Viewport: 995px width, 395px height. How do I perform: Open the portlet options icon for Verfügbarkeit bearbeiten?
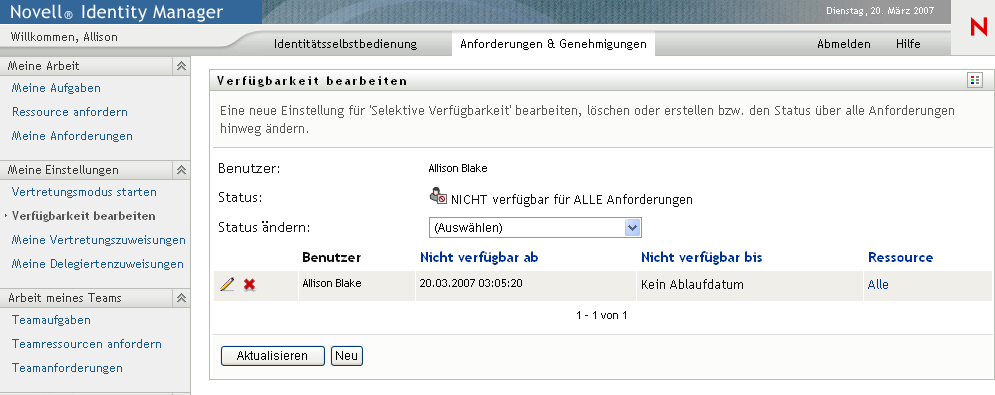[975, 80]
